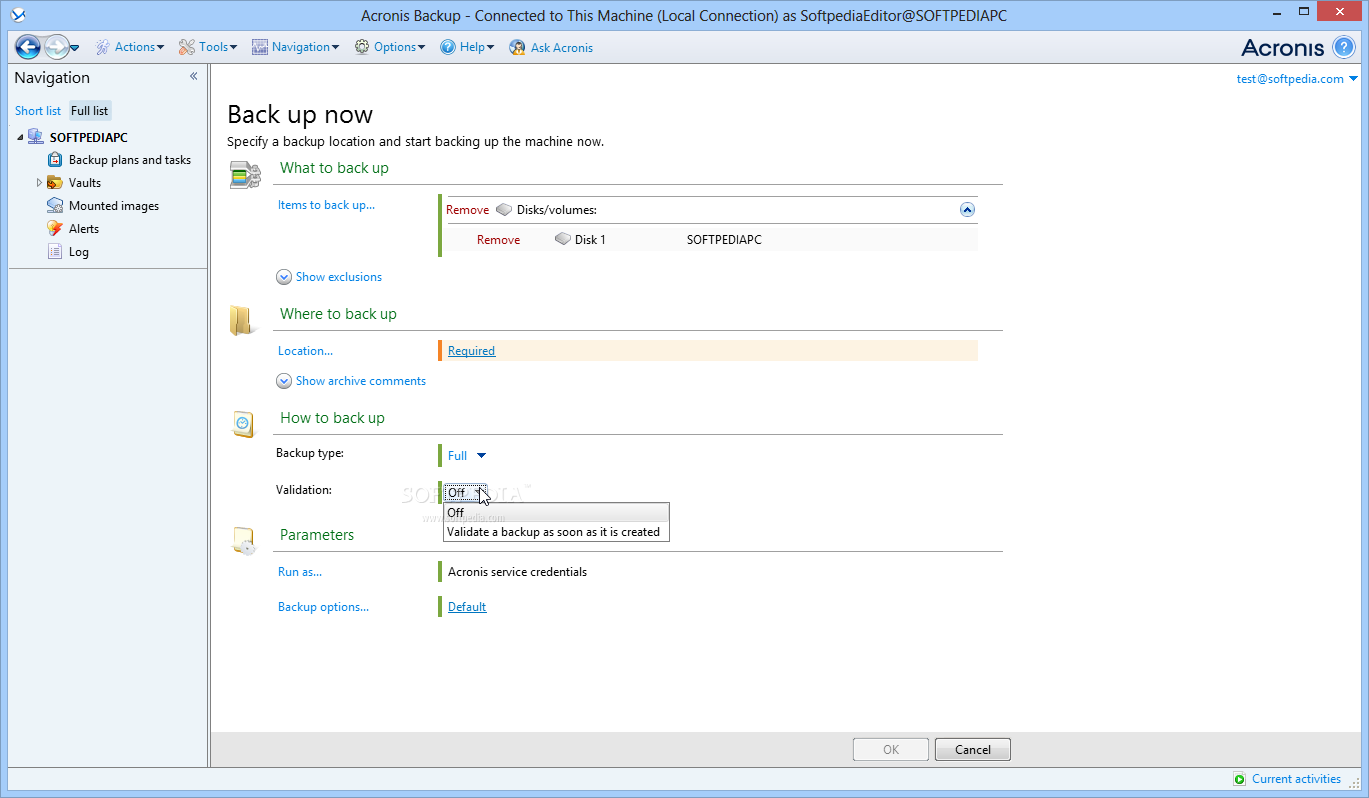
Task: Open the Navigation menu in toolbar
Action: 295,47
